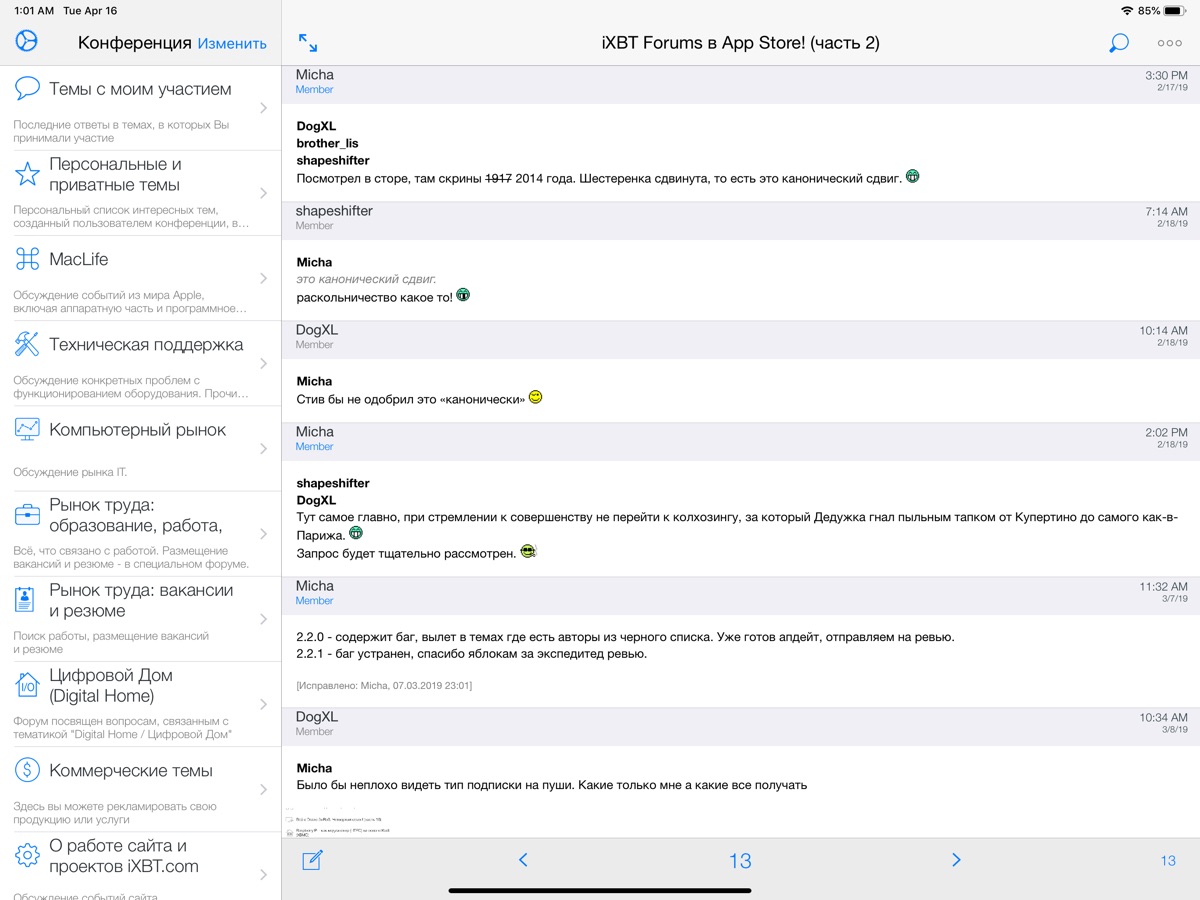Open page picker showing 13 in center
Viewport: 1200px width, 900px height.
click(x=740, y=861)
